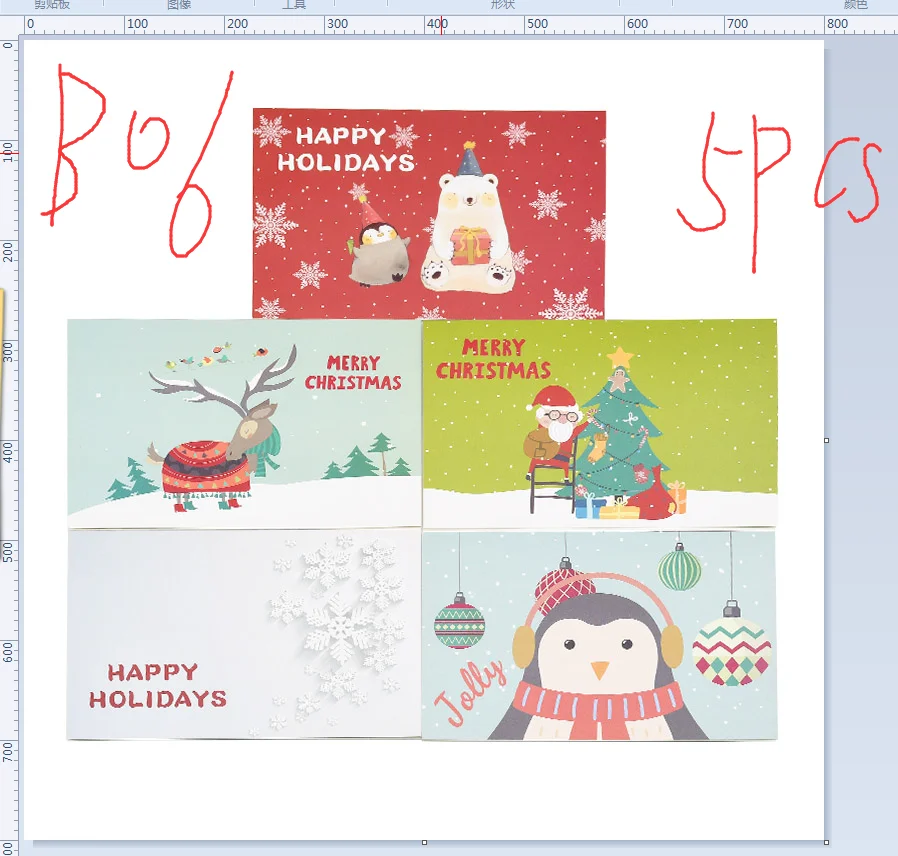
Task: Select the penguin with earmuffs card
Action: click(x=600, y=635)
